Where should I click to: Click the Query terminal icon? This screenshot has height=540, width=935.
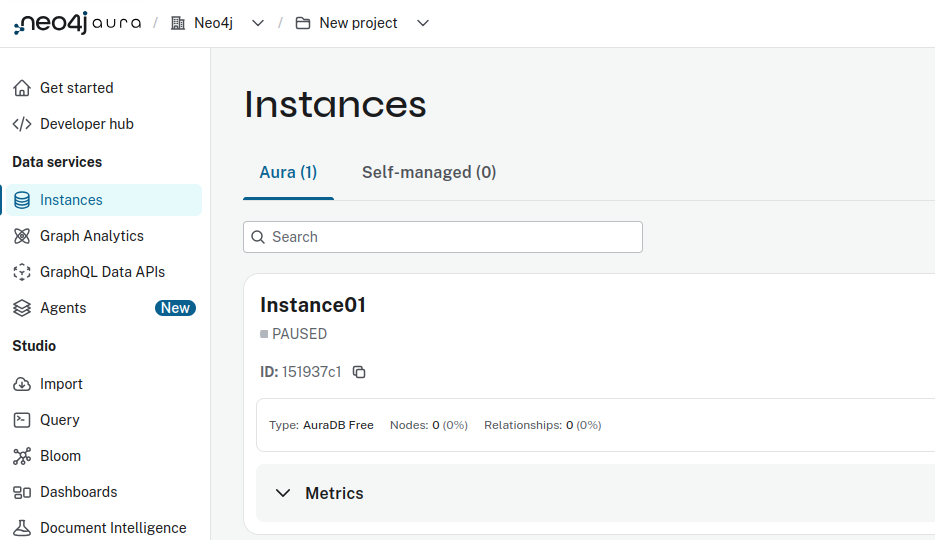click(x=22, y=420)
